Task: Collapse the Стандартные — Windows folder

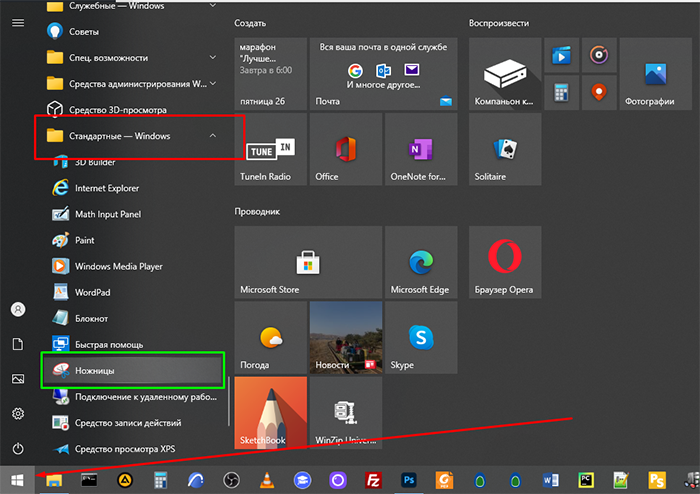Action: 133,136
